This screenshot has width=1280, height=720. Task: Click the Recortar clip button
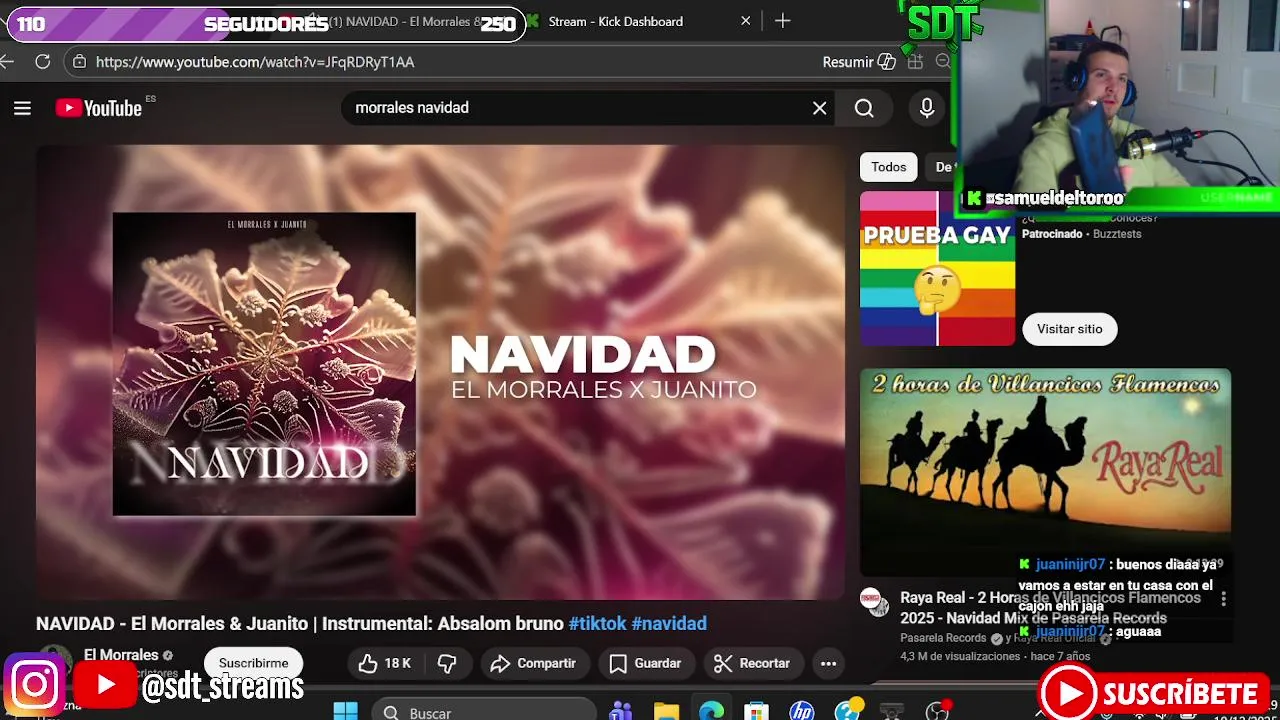click(752, 663)
